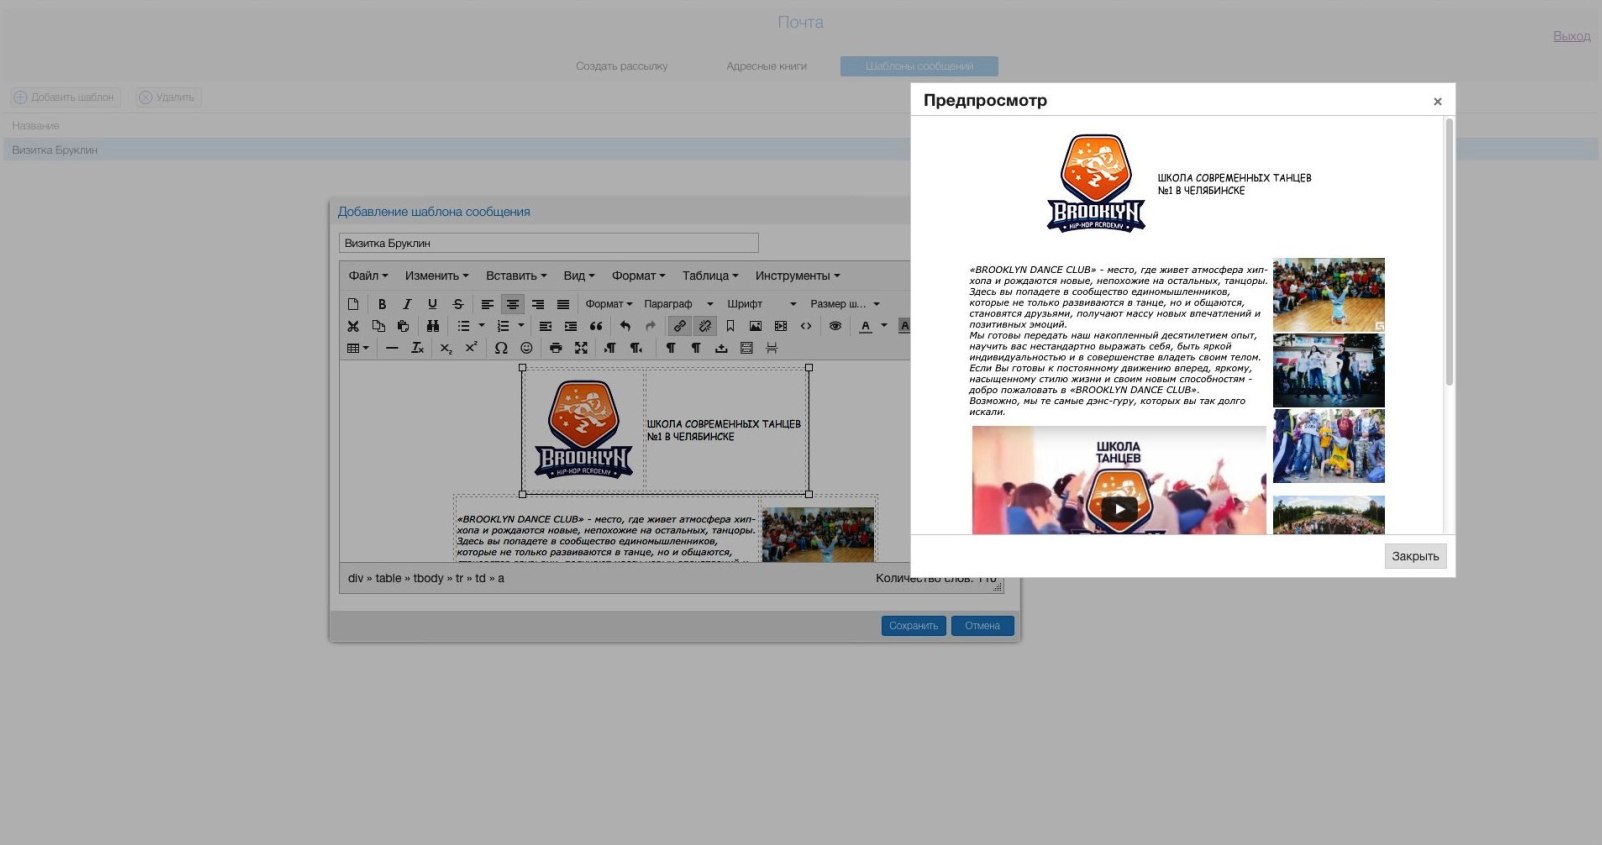Click the Undo arrow icon
Screen dimensions: 1602x845
point(625,326)
